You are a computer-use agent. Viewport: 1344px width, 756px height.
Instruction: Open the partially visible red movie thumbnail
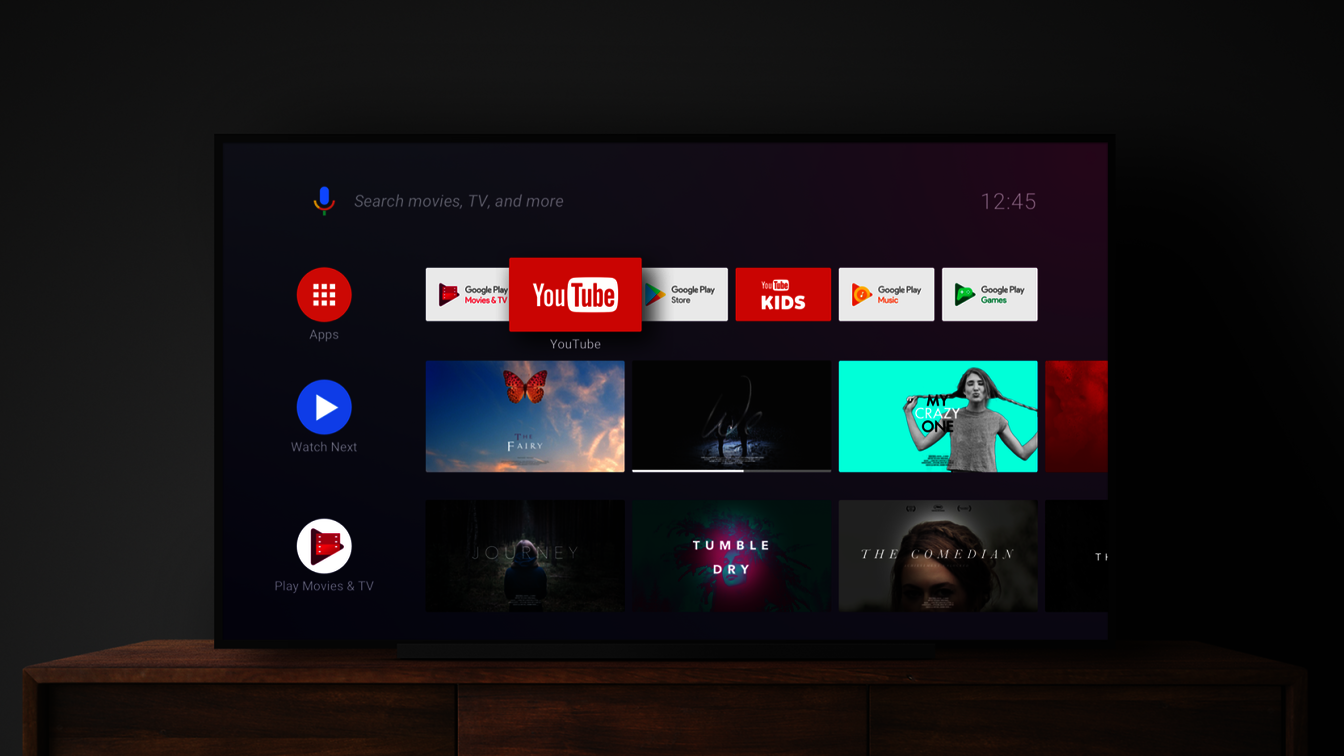pos(1076,416)
